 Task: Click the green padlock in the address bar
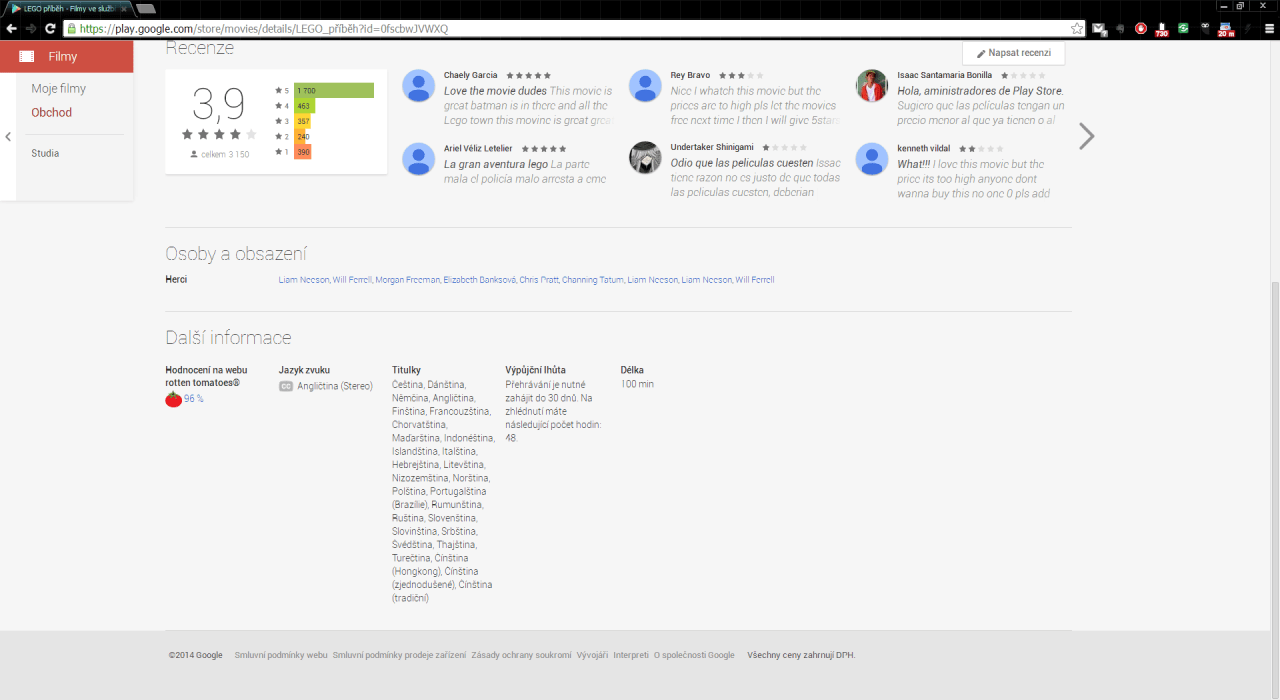(x=71, y=29)
